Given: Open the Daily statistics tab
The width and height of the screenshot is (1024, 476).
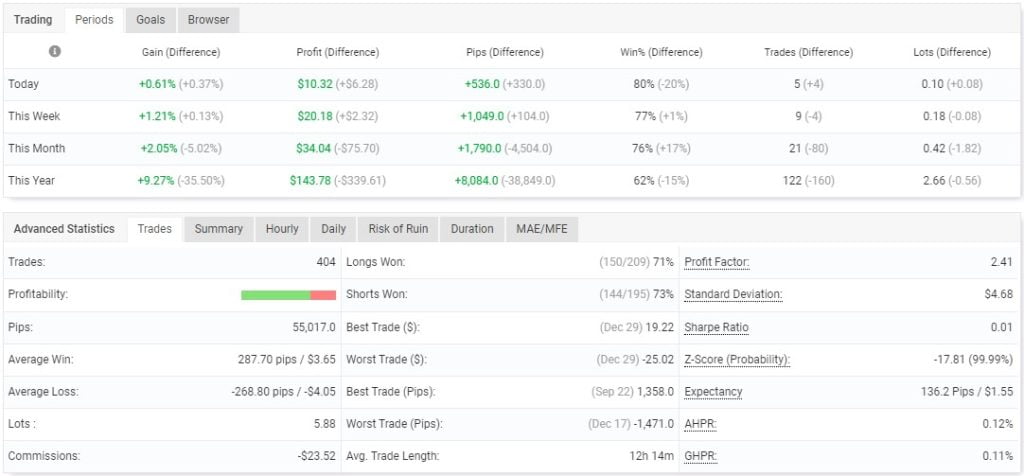Looking at the screenshot, I should coord(333,229).
